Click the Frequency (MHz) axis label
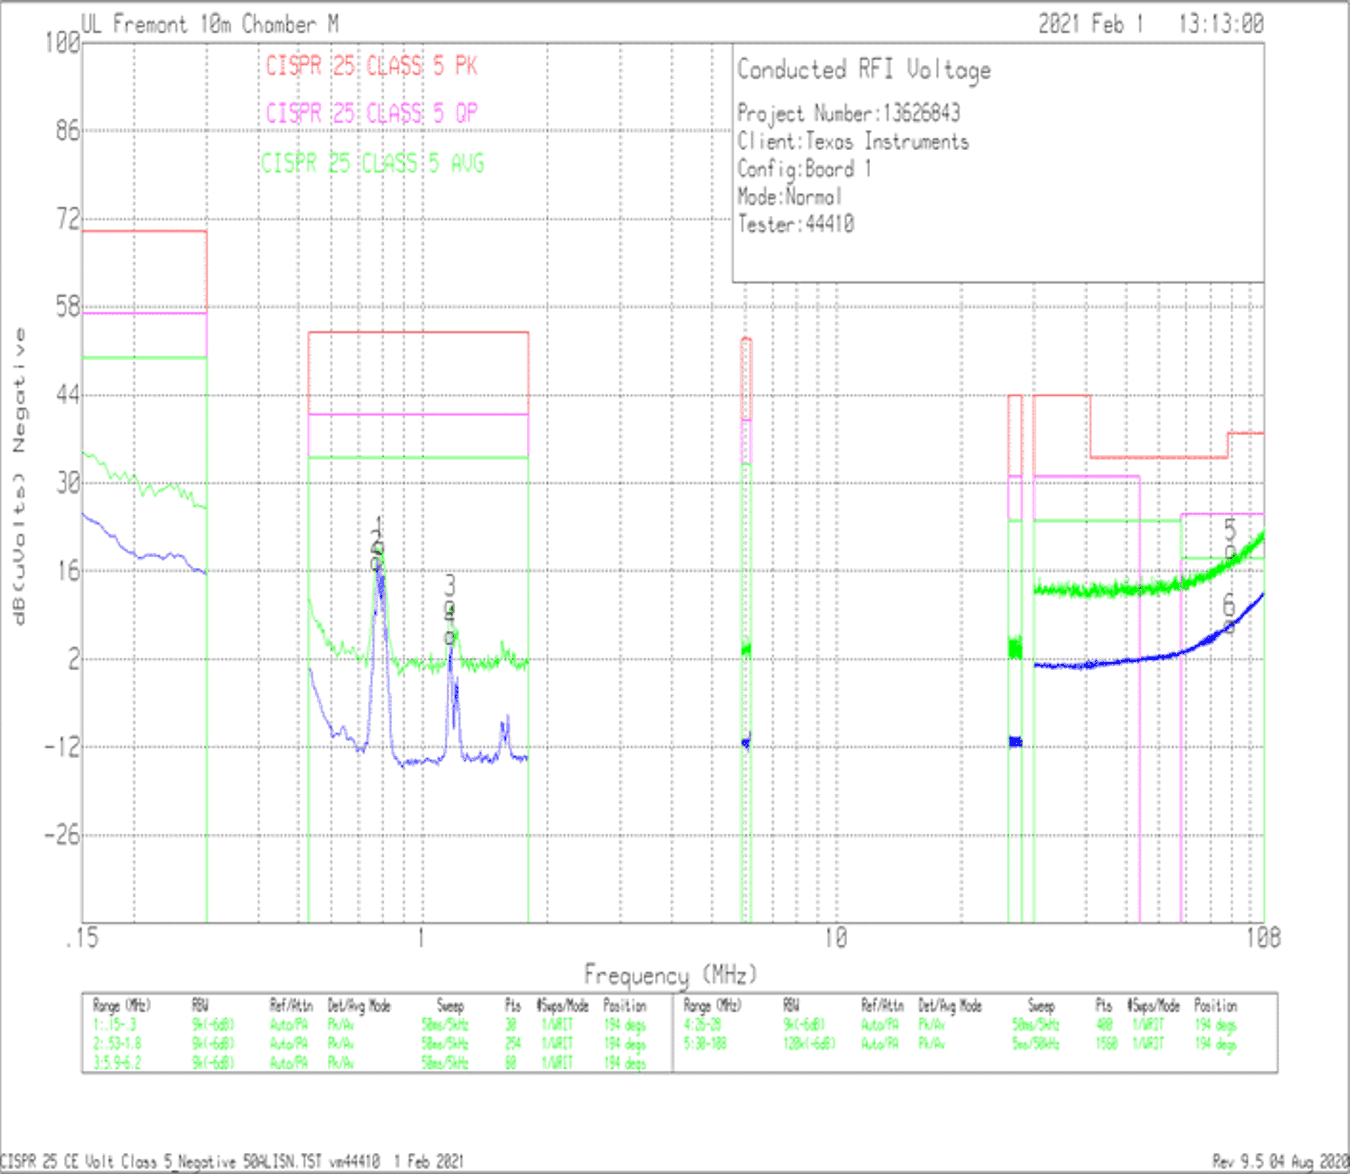The width and height of the screenshot is (1350, 1174). tap(672, 970)
